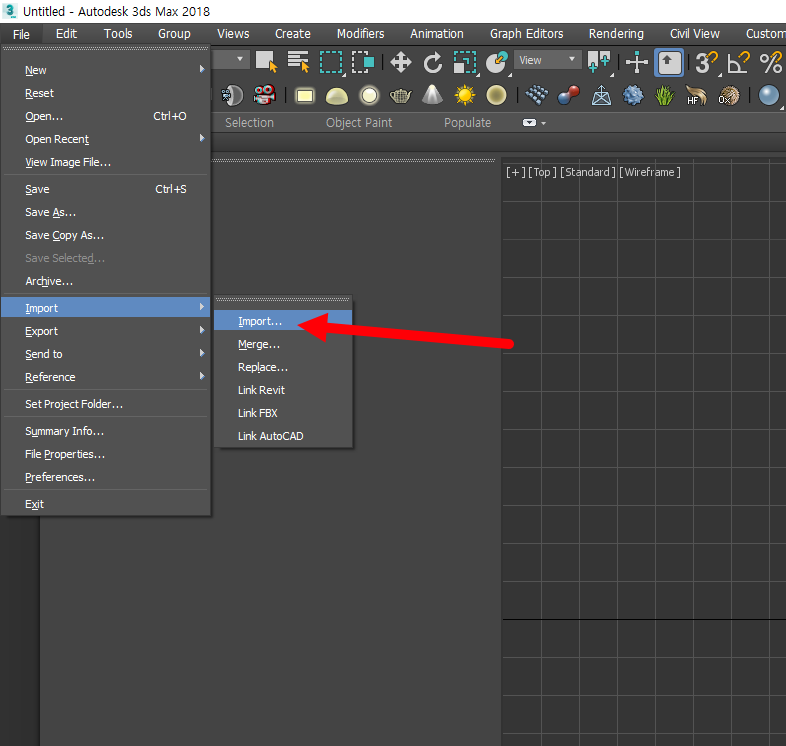Viewport: 786px width, 746px height.
Task: Create a rectangular area light icon
Action: [x=304, y=96]
